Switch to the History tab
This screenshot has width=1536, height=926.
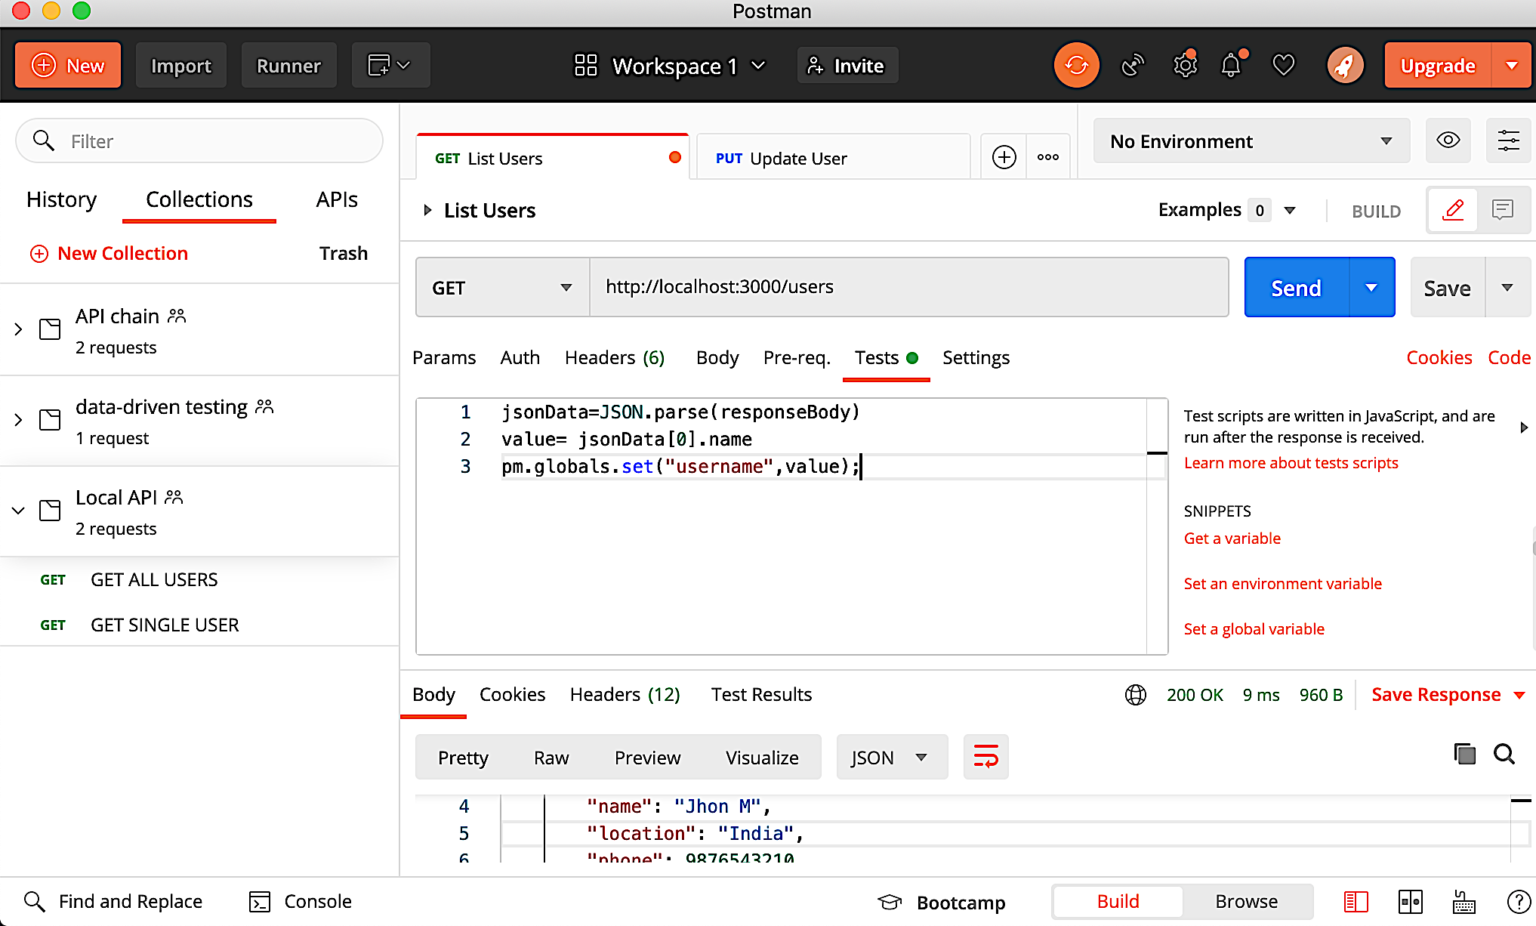tap(61, 200)
